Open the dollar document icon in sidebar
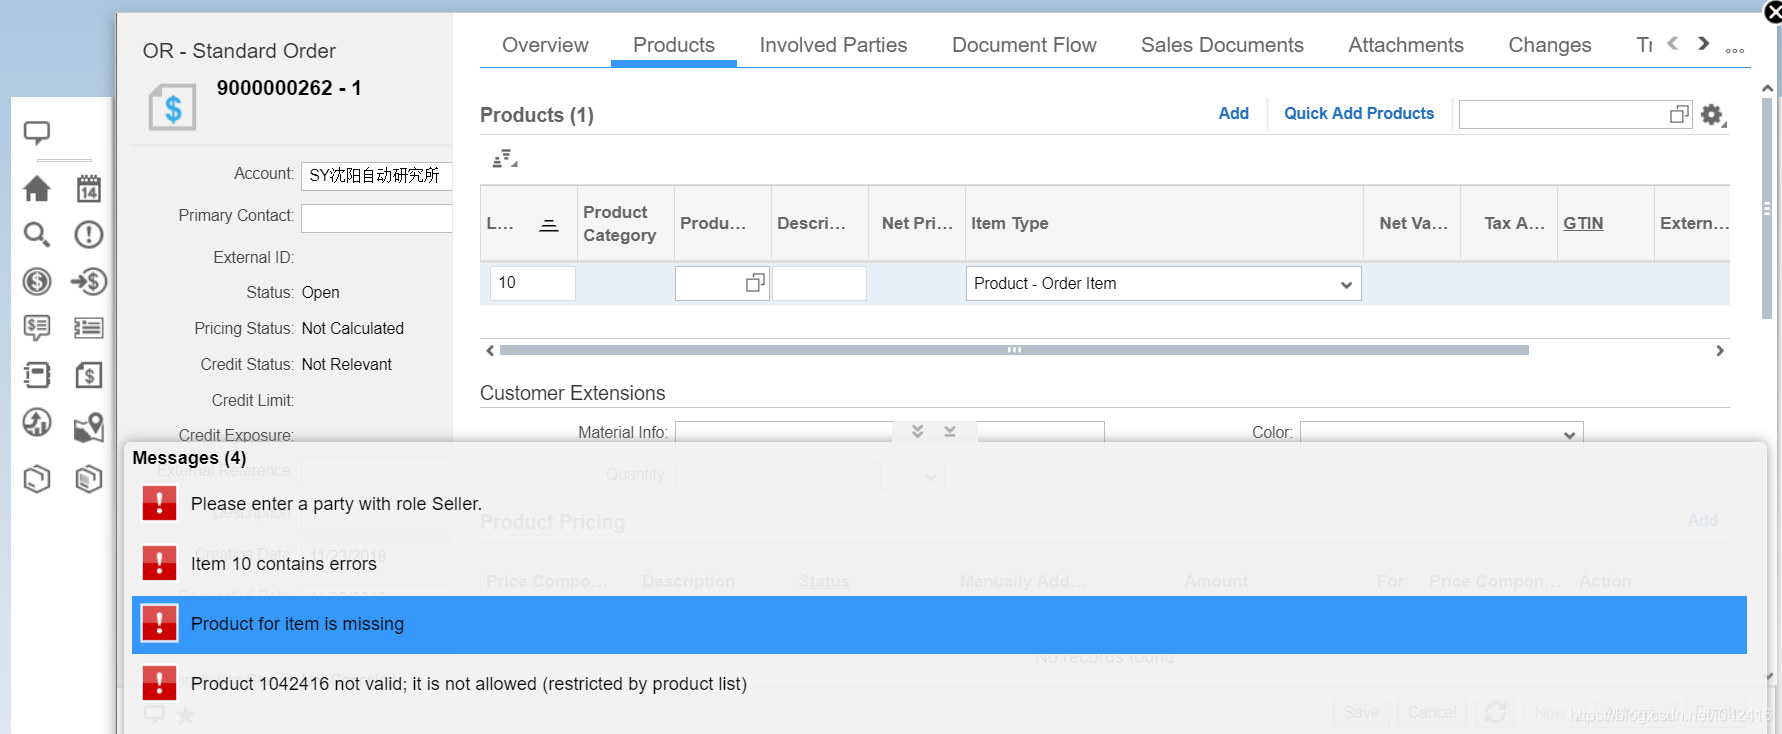The width and height of the screenshot is (1782, 734). click(x=89, y=375)
